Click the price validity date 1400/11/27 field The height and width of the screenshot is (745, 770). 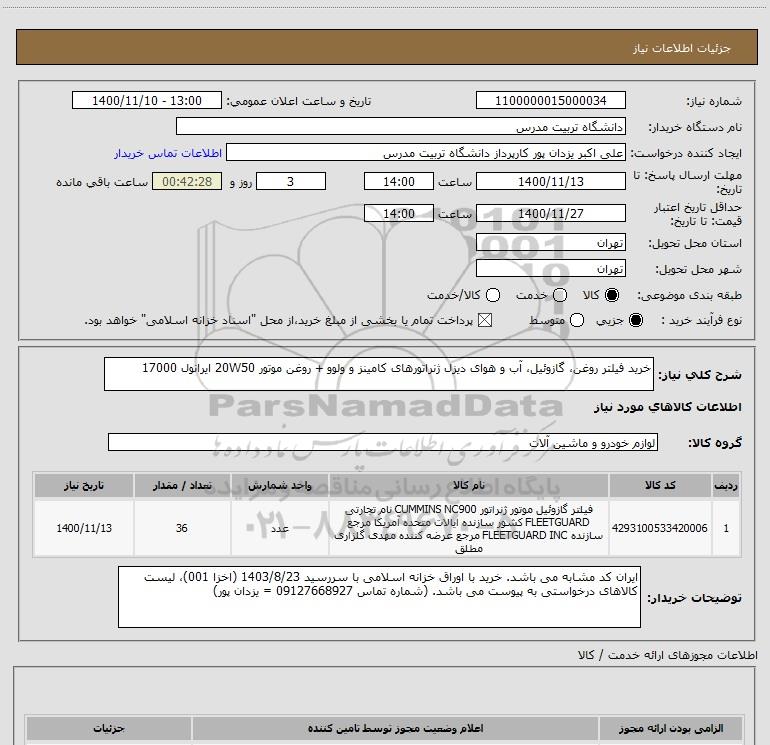tap(550, 213)
